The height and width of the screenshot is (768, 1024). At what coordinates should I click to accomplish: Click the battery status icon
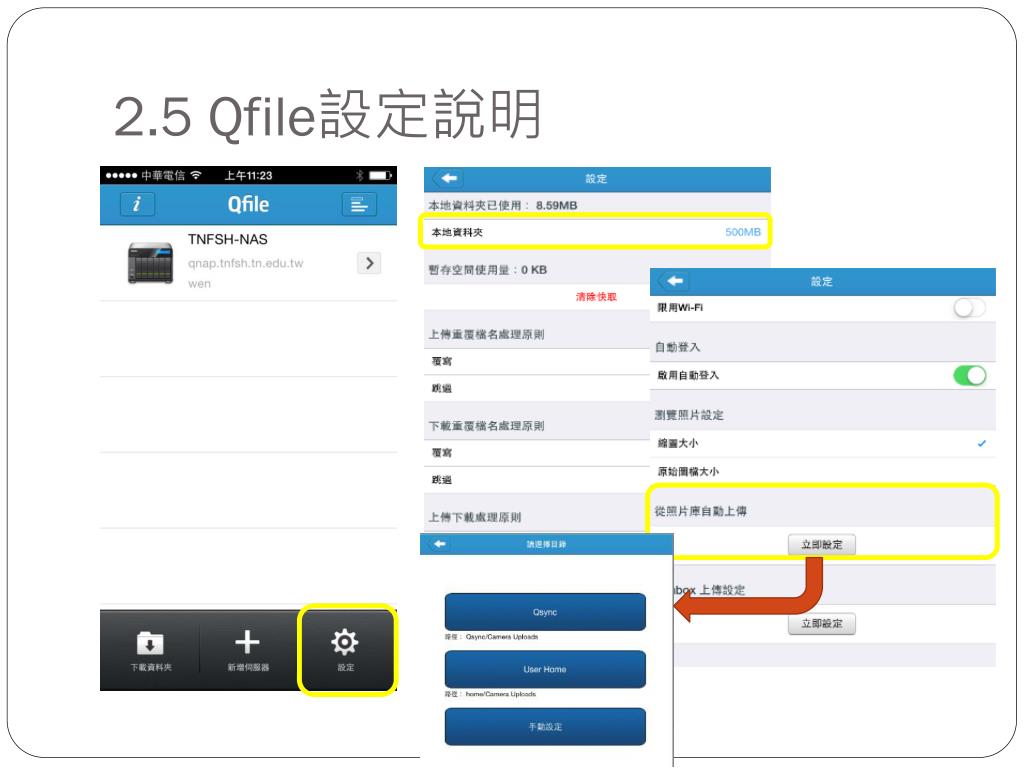[380, 175]
